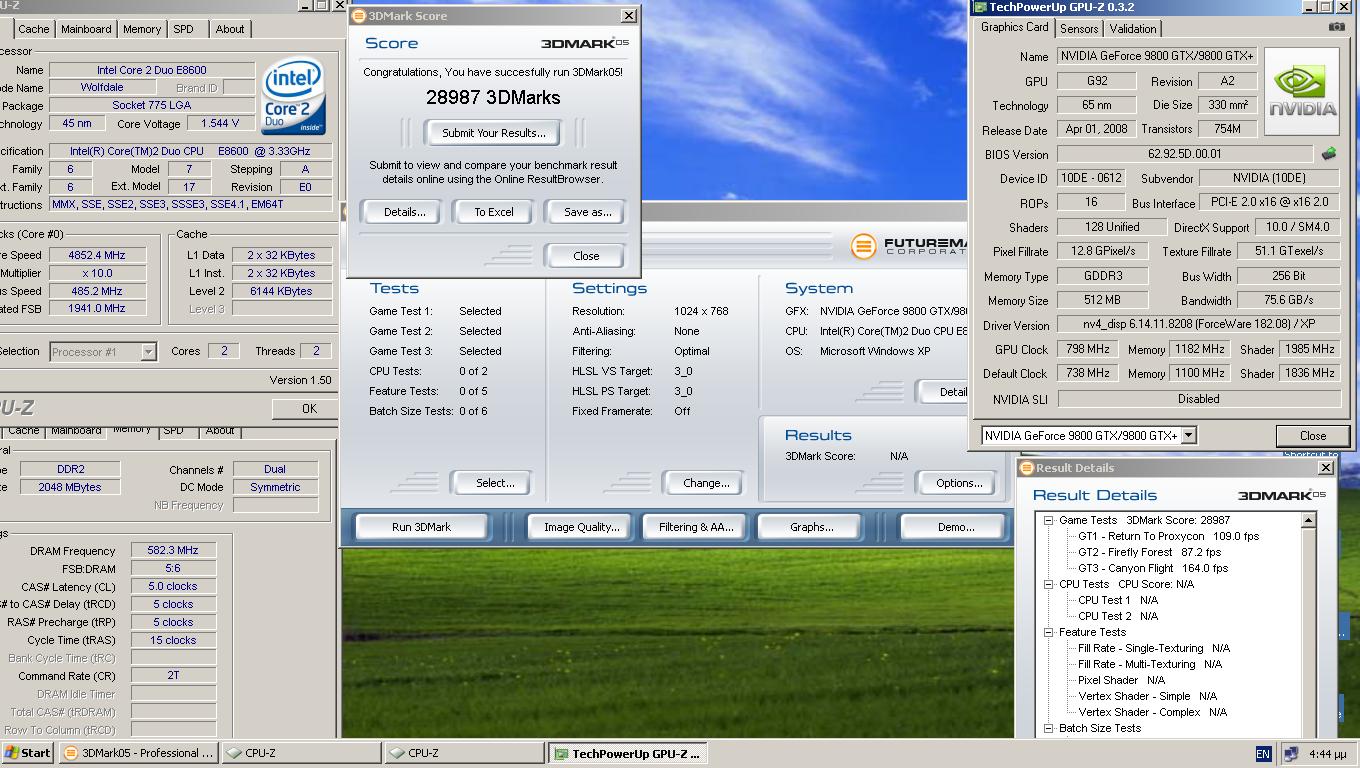This screenshot has height=768, width=1360.
Task: Click the Result Details window title icon
Action: 1027,468
